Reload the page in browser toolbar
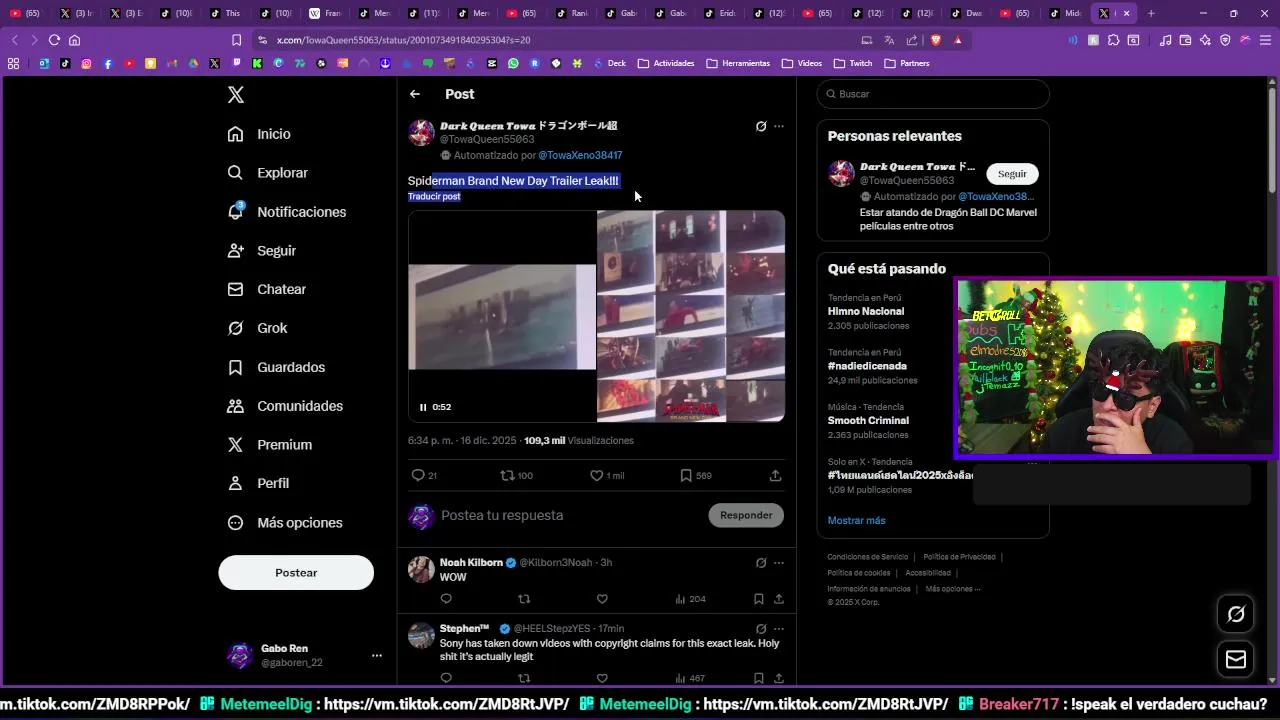 coord(54,40)
